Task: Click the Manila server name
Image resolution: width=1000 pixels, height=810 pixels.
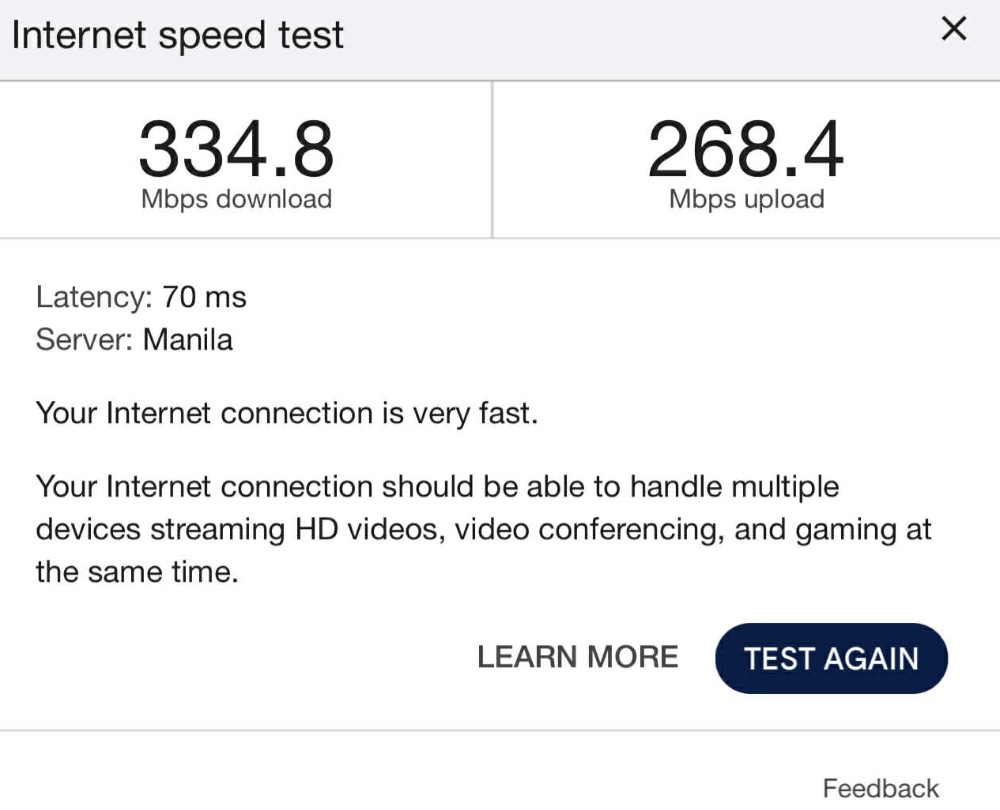Action: coord(188,340)
